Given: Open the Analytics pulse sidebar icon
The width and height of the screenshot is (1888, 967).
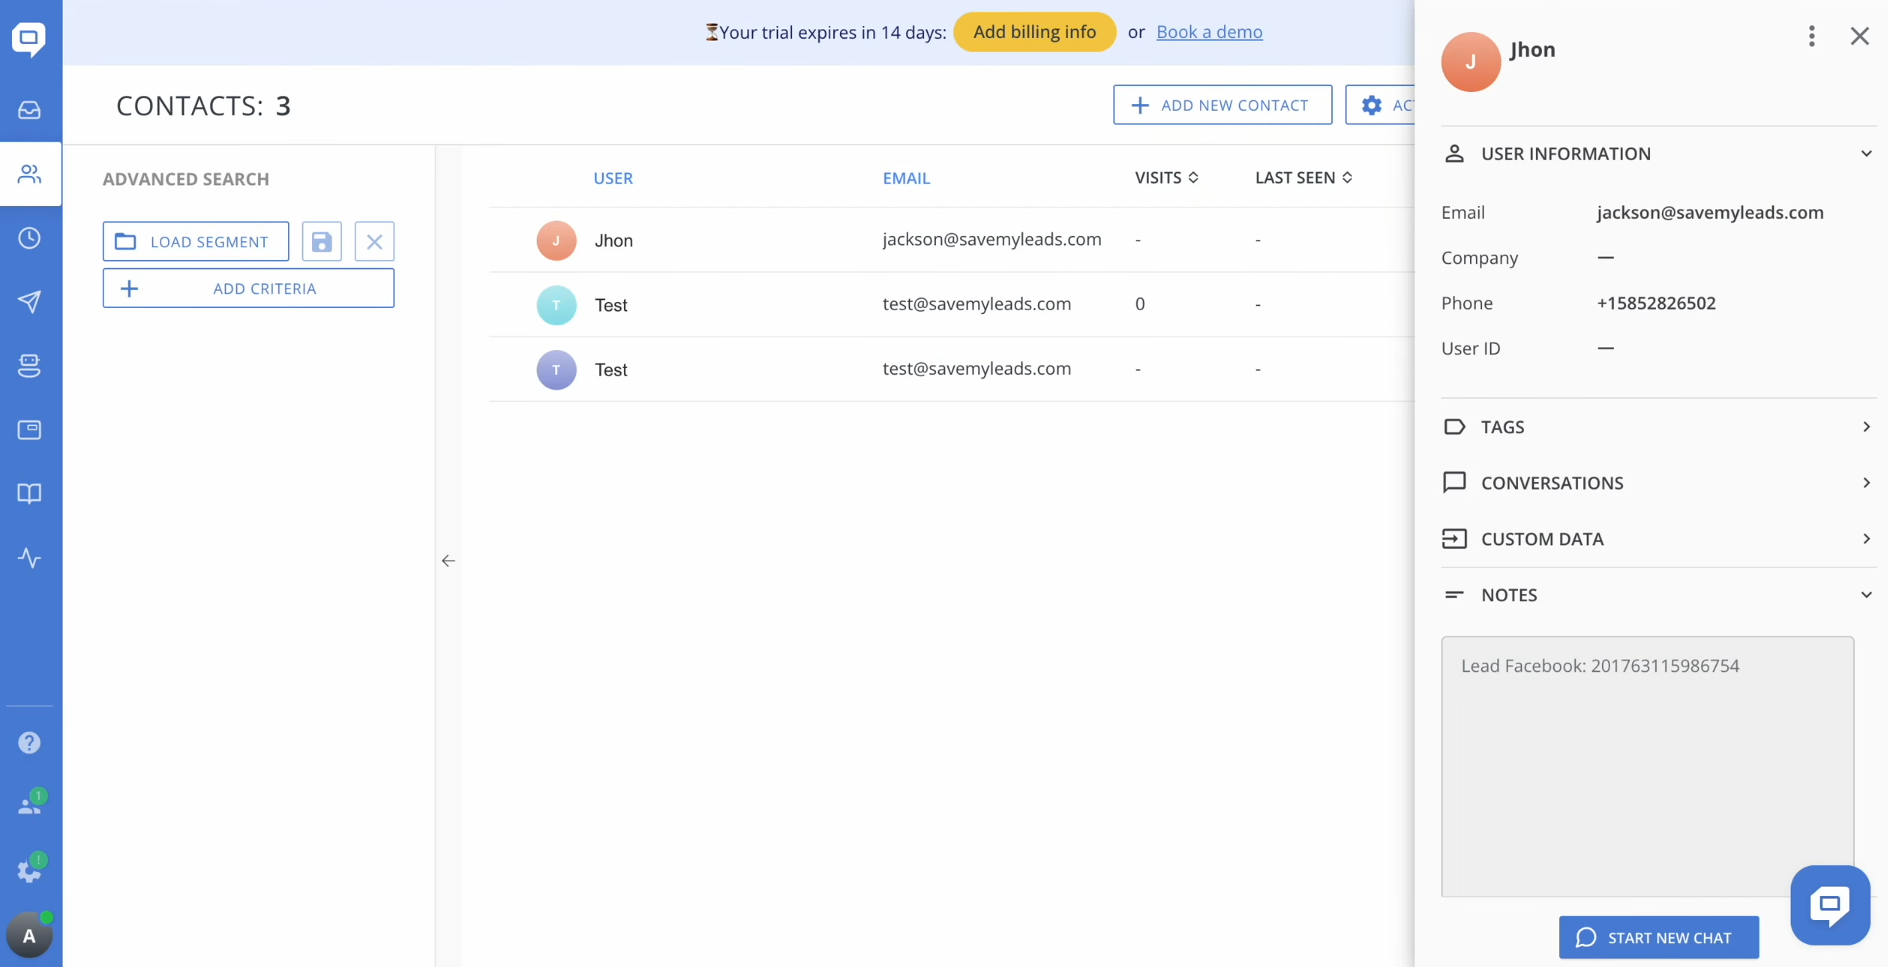Looking at the screenshot, I should coord(29,558).
